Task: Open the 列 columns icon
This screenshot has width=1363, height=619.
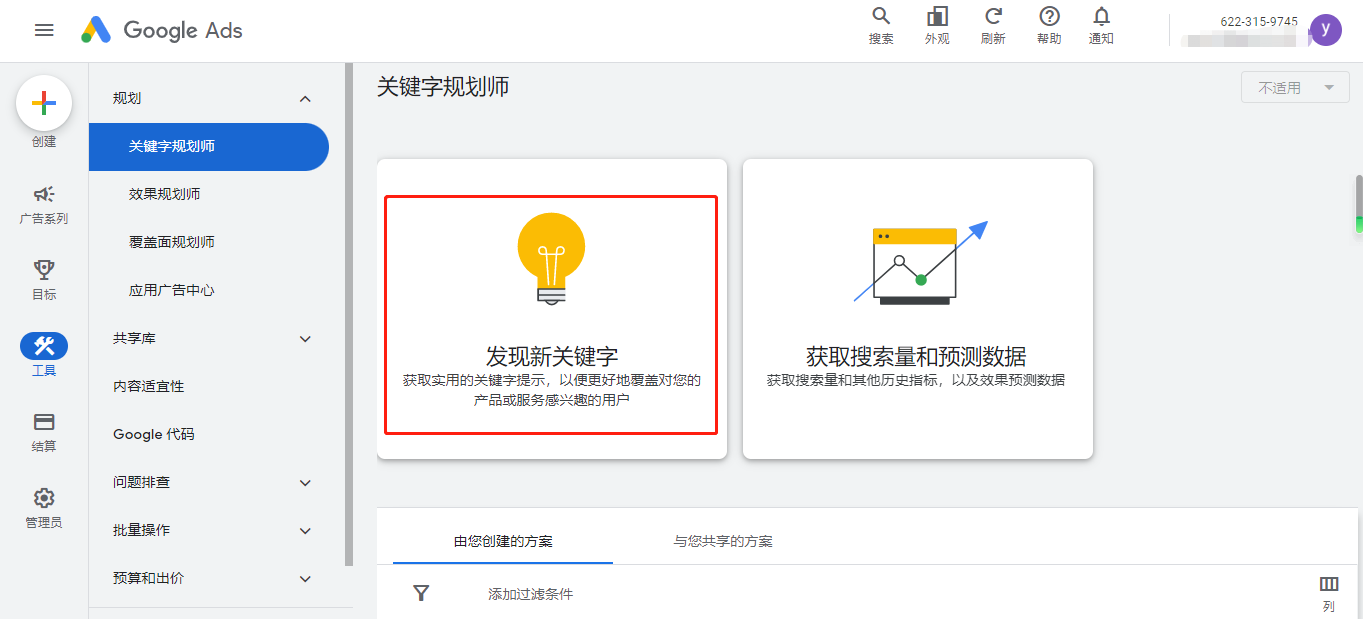Action: 1329,584
